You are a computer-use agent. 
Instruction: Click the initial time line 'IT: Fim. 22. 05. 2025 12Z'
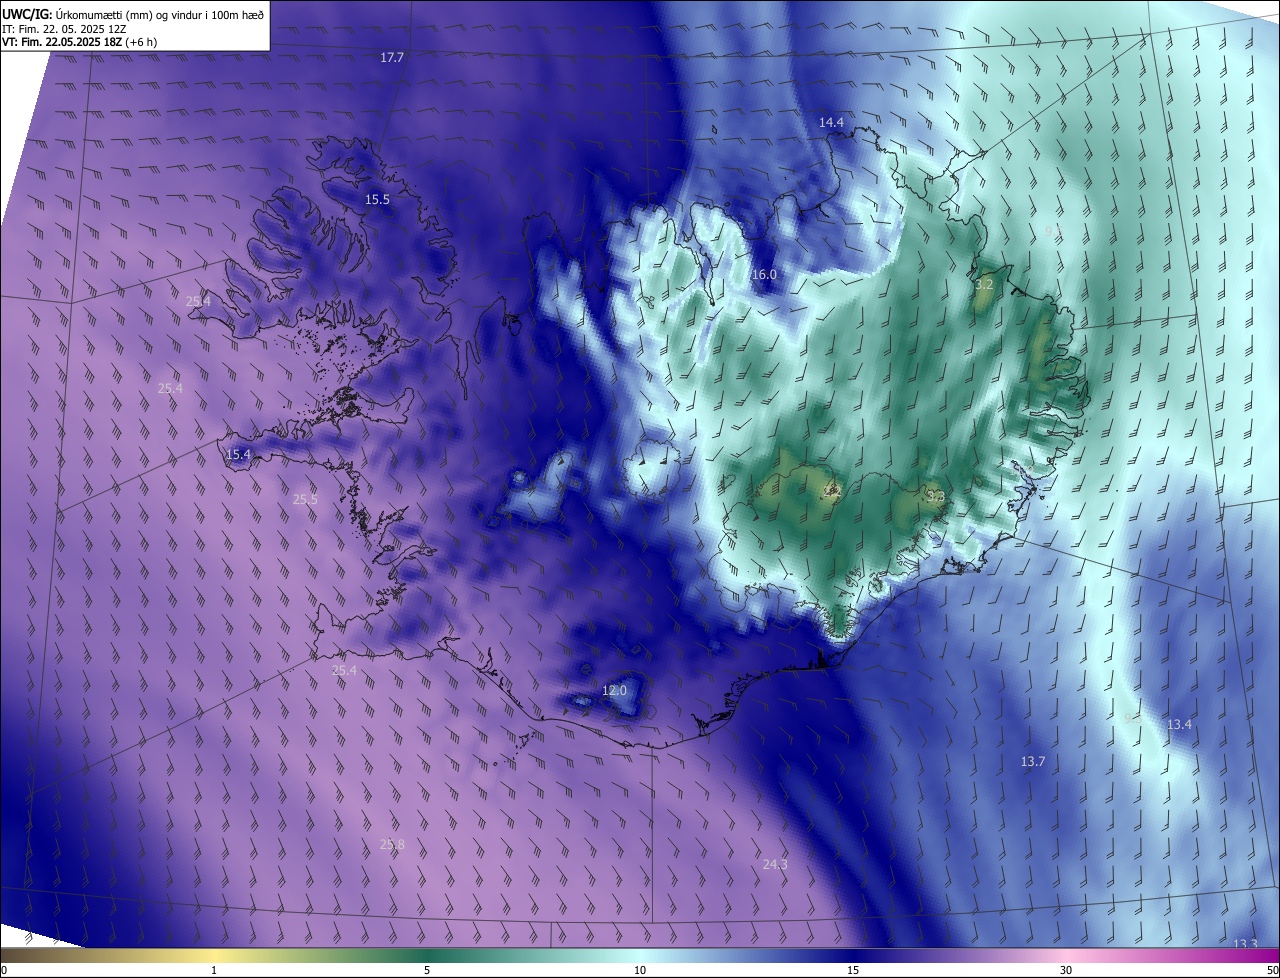65,28
